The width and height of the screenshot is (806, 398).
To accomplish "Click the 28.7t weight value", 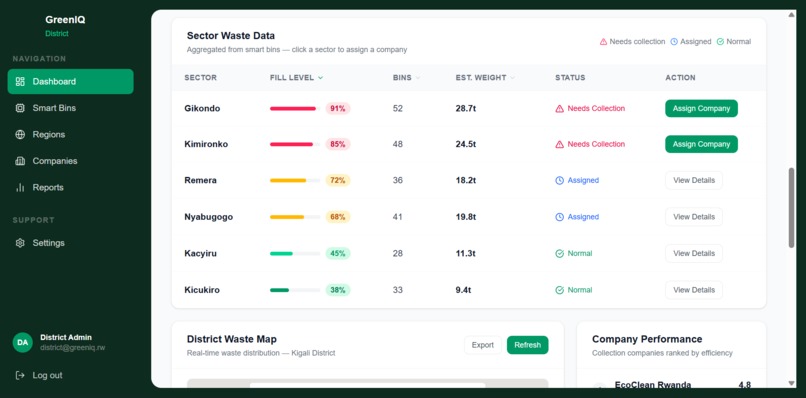I will (466, 108).
